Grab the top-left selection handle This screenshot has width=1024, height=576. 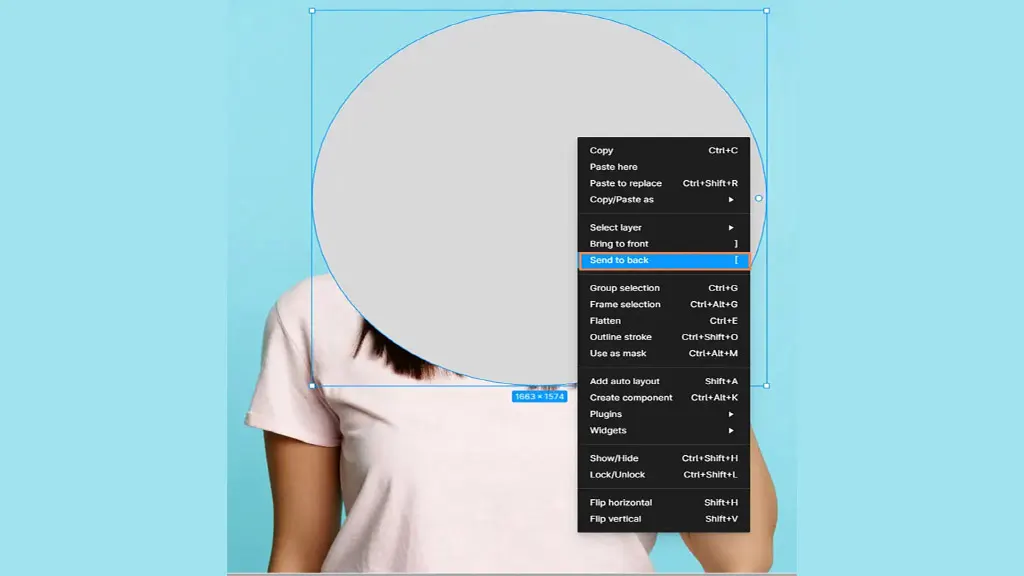point(312,11)
